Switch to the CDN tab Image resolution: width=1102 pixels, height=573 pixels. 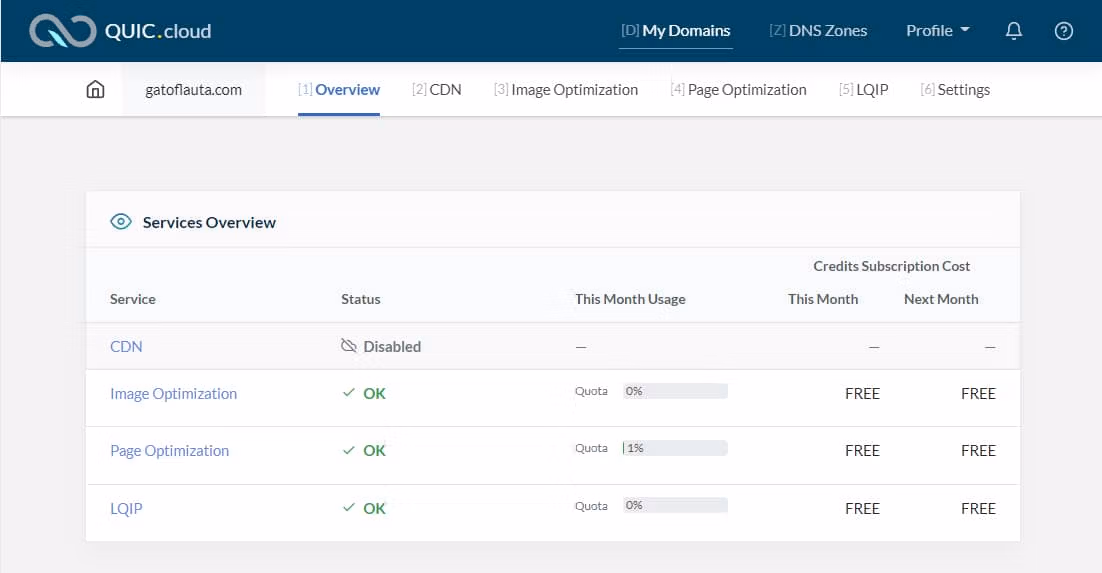coord(436,90)
